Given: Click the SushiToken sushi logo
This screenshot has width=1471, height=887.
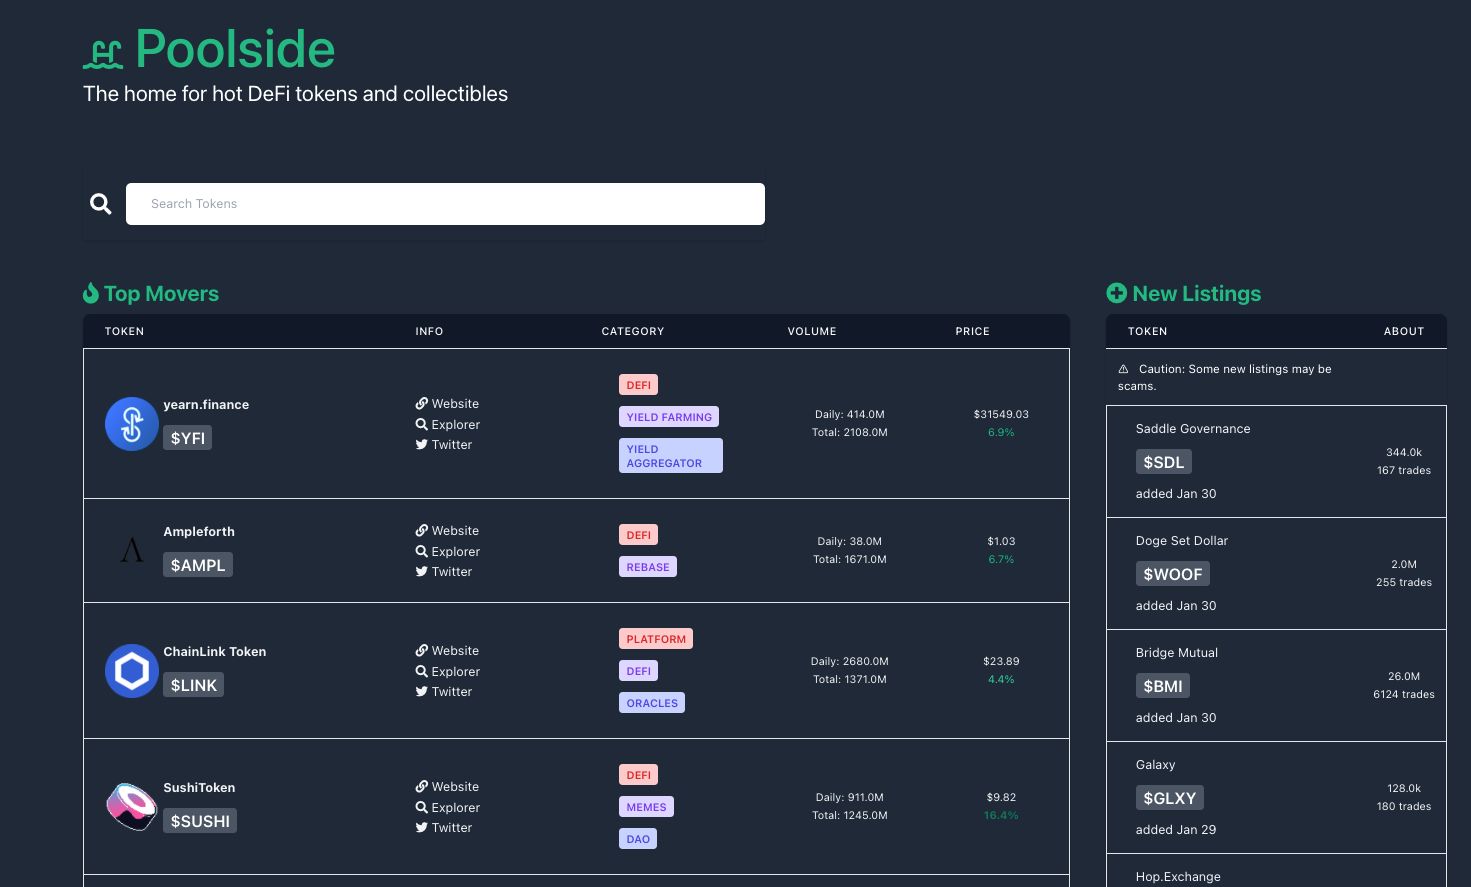Looking at the screenshot, I should [x=132, y=807].
